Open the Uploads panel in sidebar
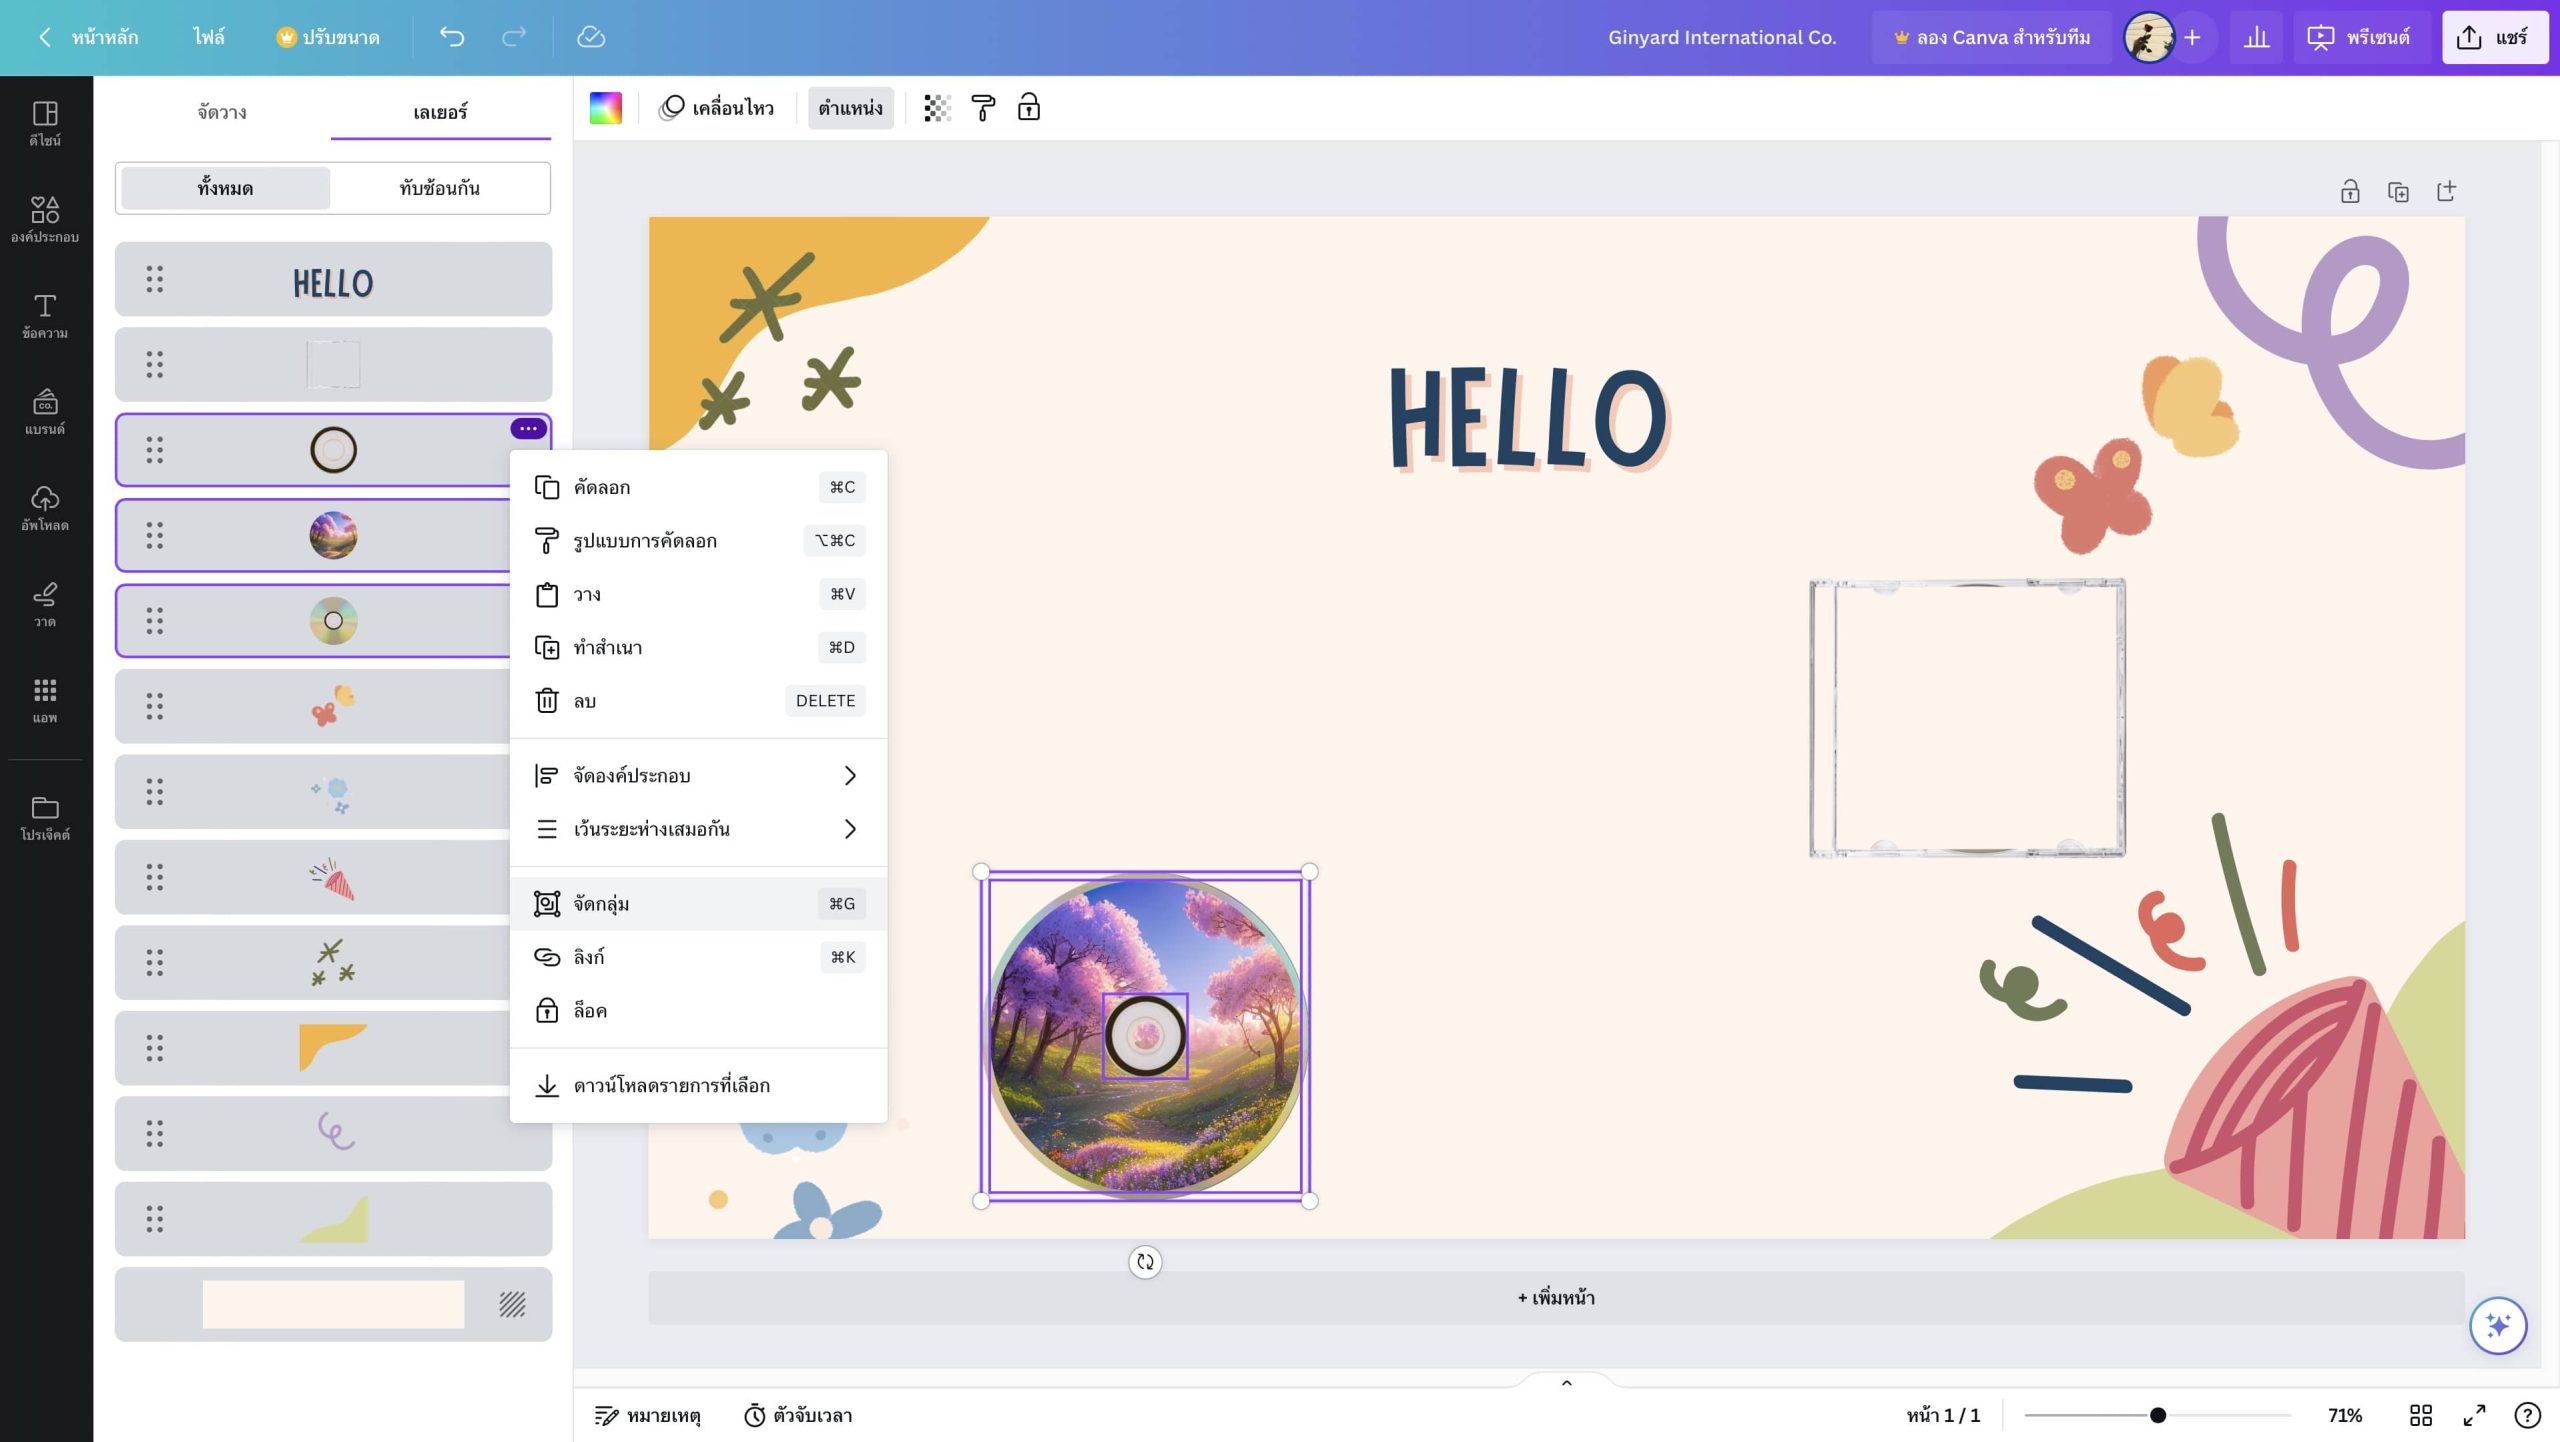Image resolution: width=2560 pixels, height=1442 pixels. point(45,508)
